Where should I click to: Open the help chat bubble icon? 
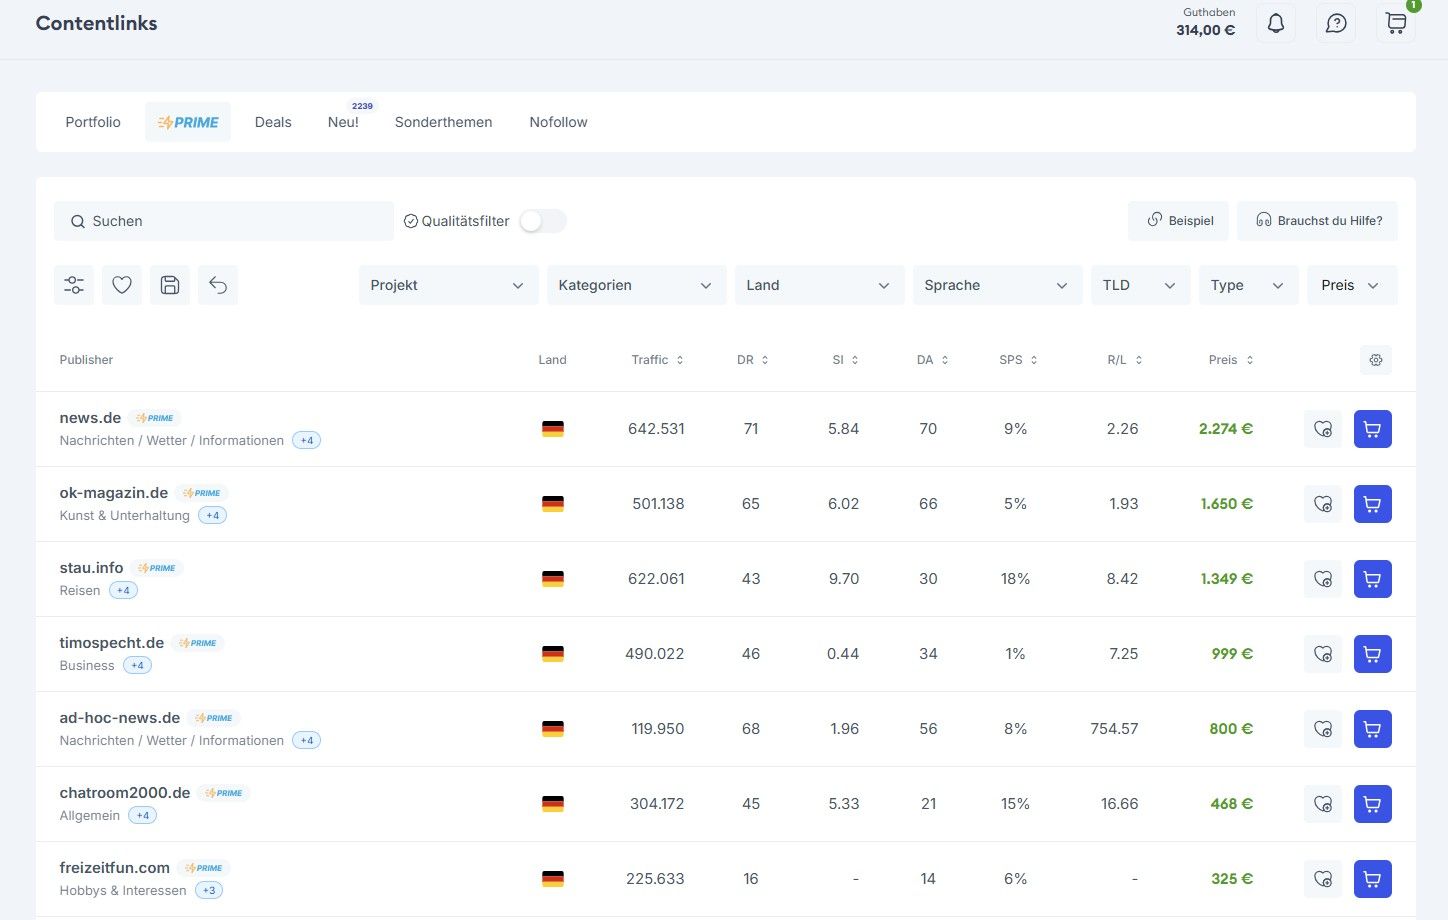tap(1336, 24)
